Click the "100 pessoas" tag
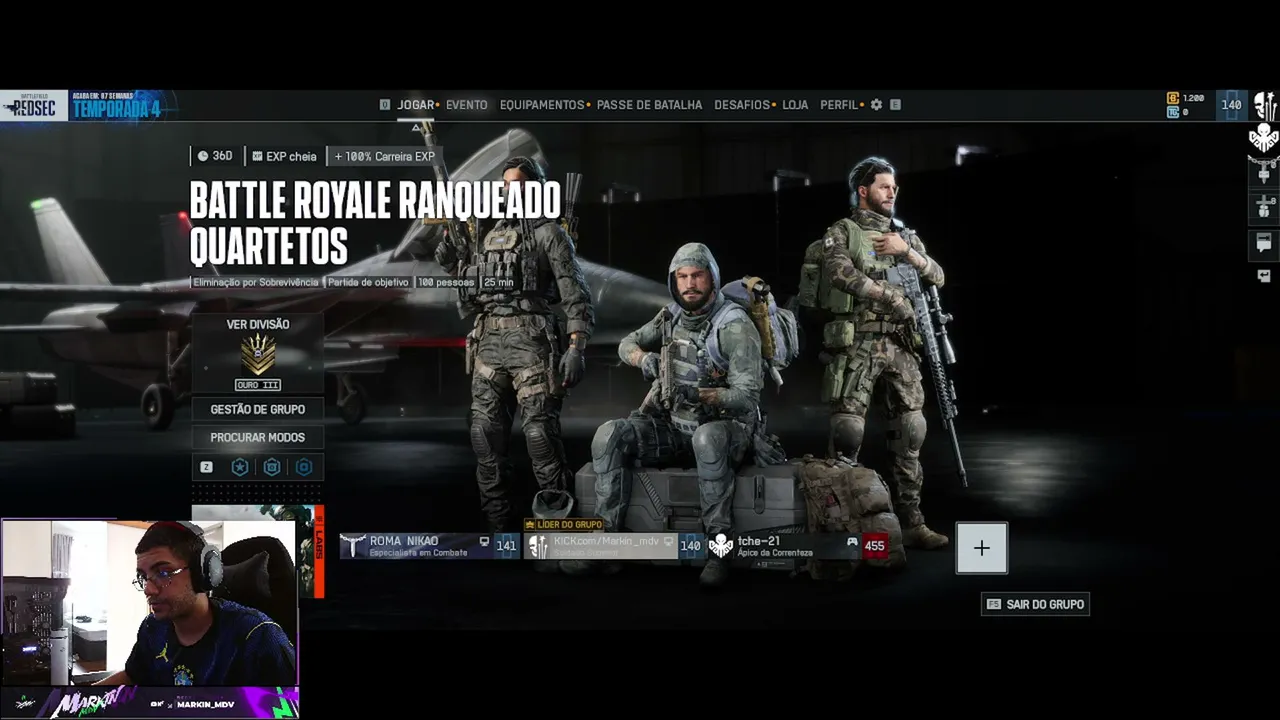This screenshot has width=1280, height=720. click(446, 282)
